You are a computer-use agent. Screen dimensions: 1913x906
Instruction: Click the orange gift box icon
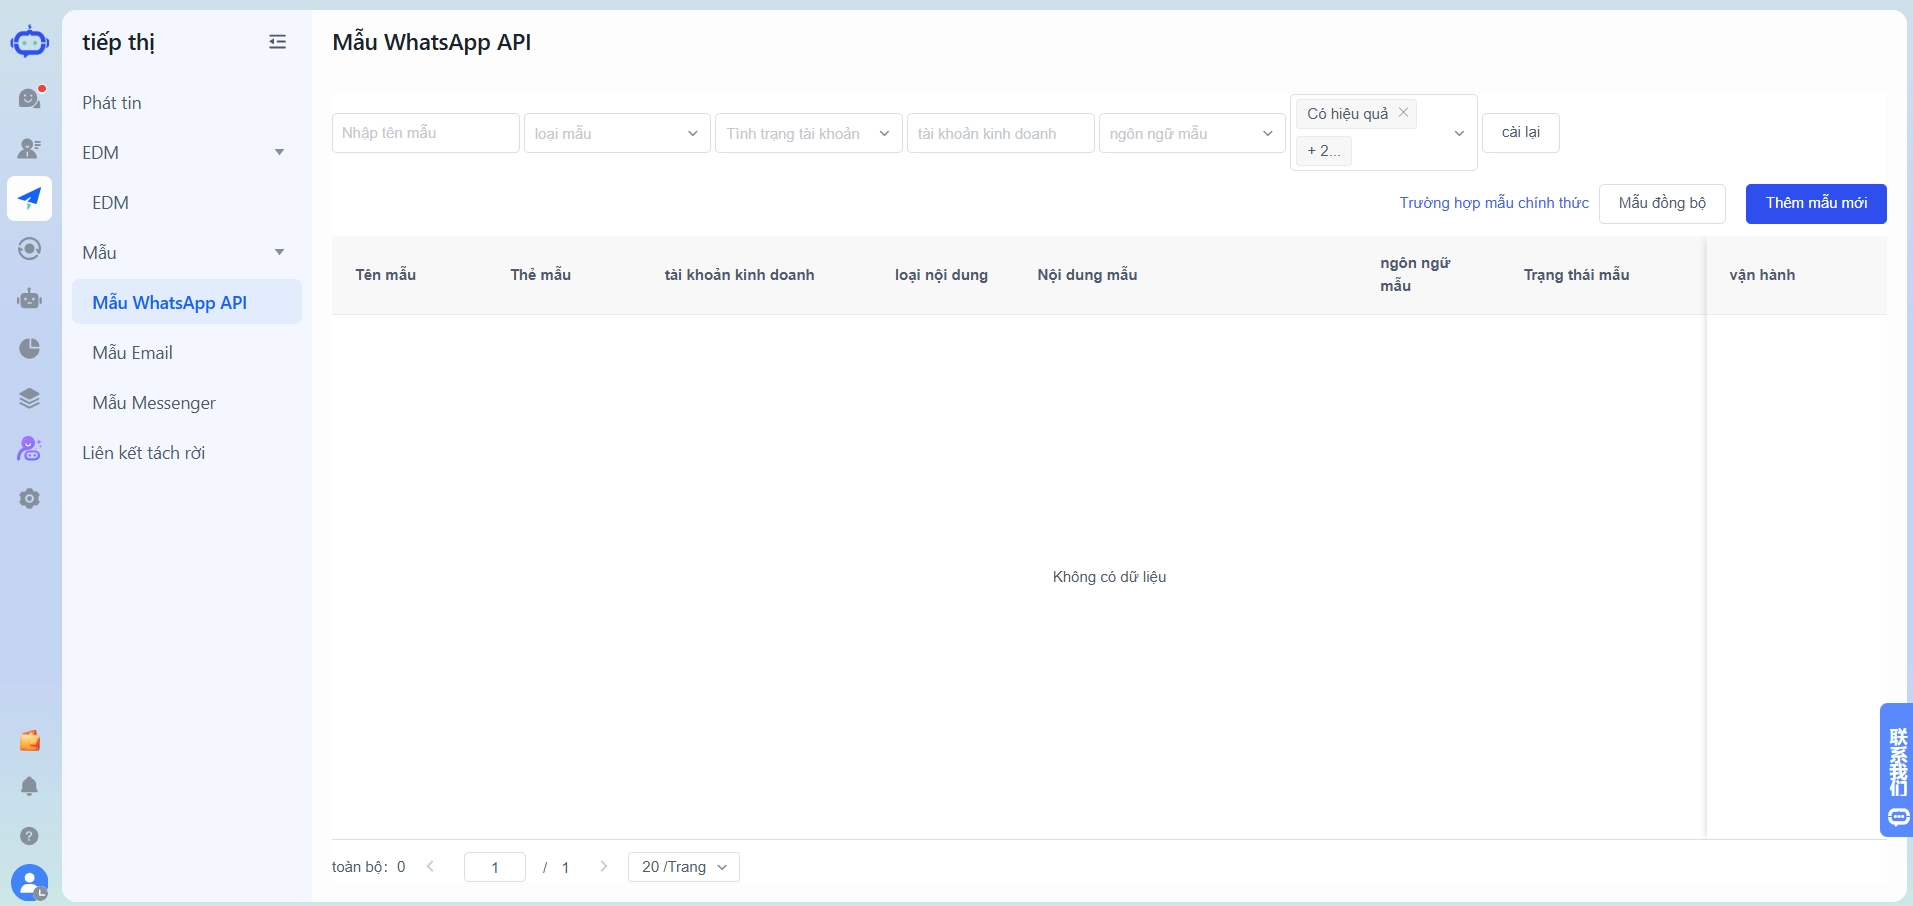30,740
